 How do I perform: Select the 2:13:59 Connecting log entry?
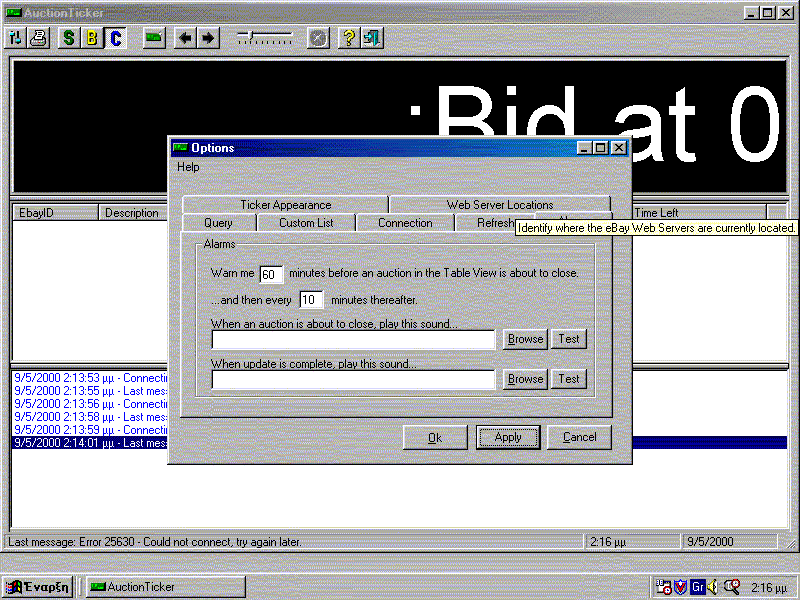(x=90, y=430)
